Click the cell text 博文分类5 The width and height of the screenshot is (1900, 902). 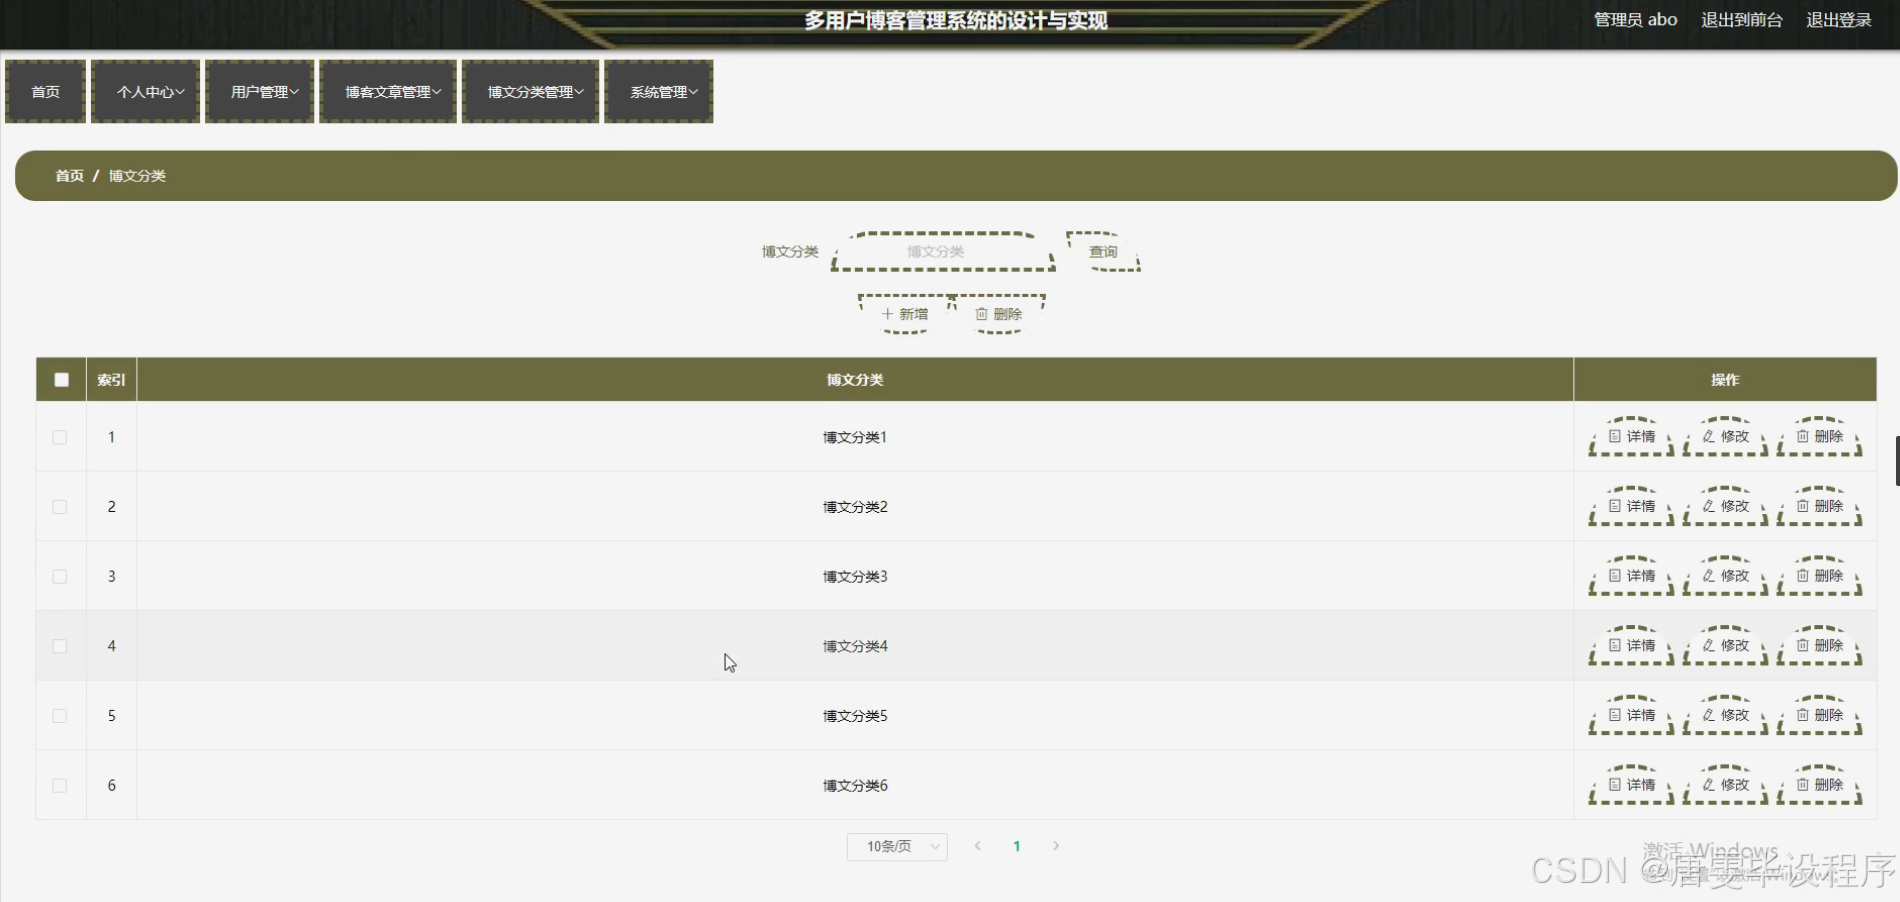pyautogui.click(x=855, y=716)
